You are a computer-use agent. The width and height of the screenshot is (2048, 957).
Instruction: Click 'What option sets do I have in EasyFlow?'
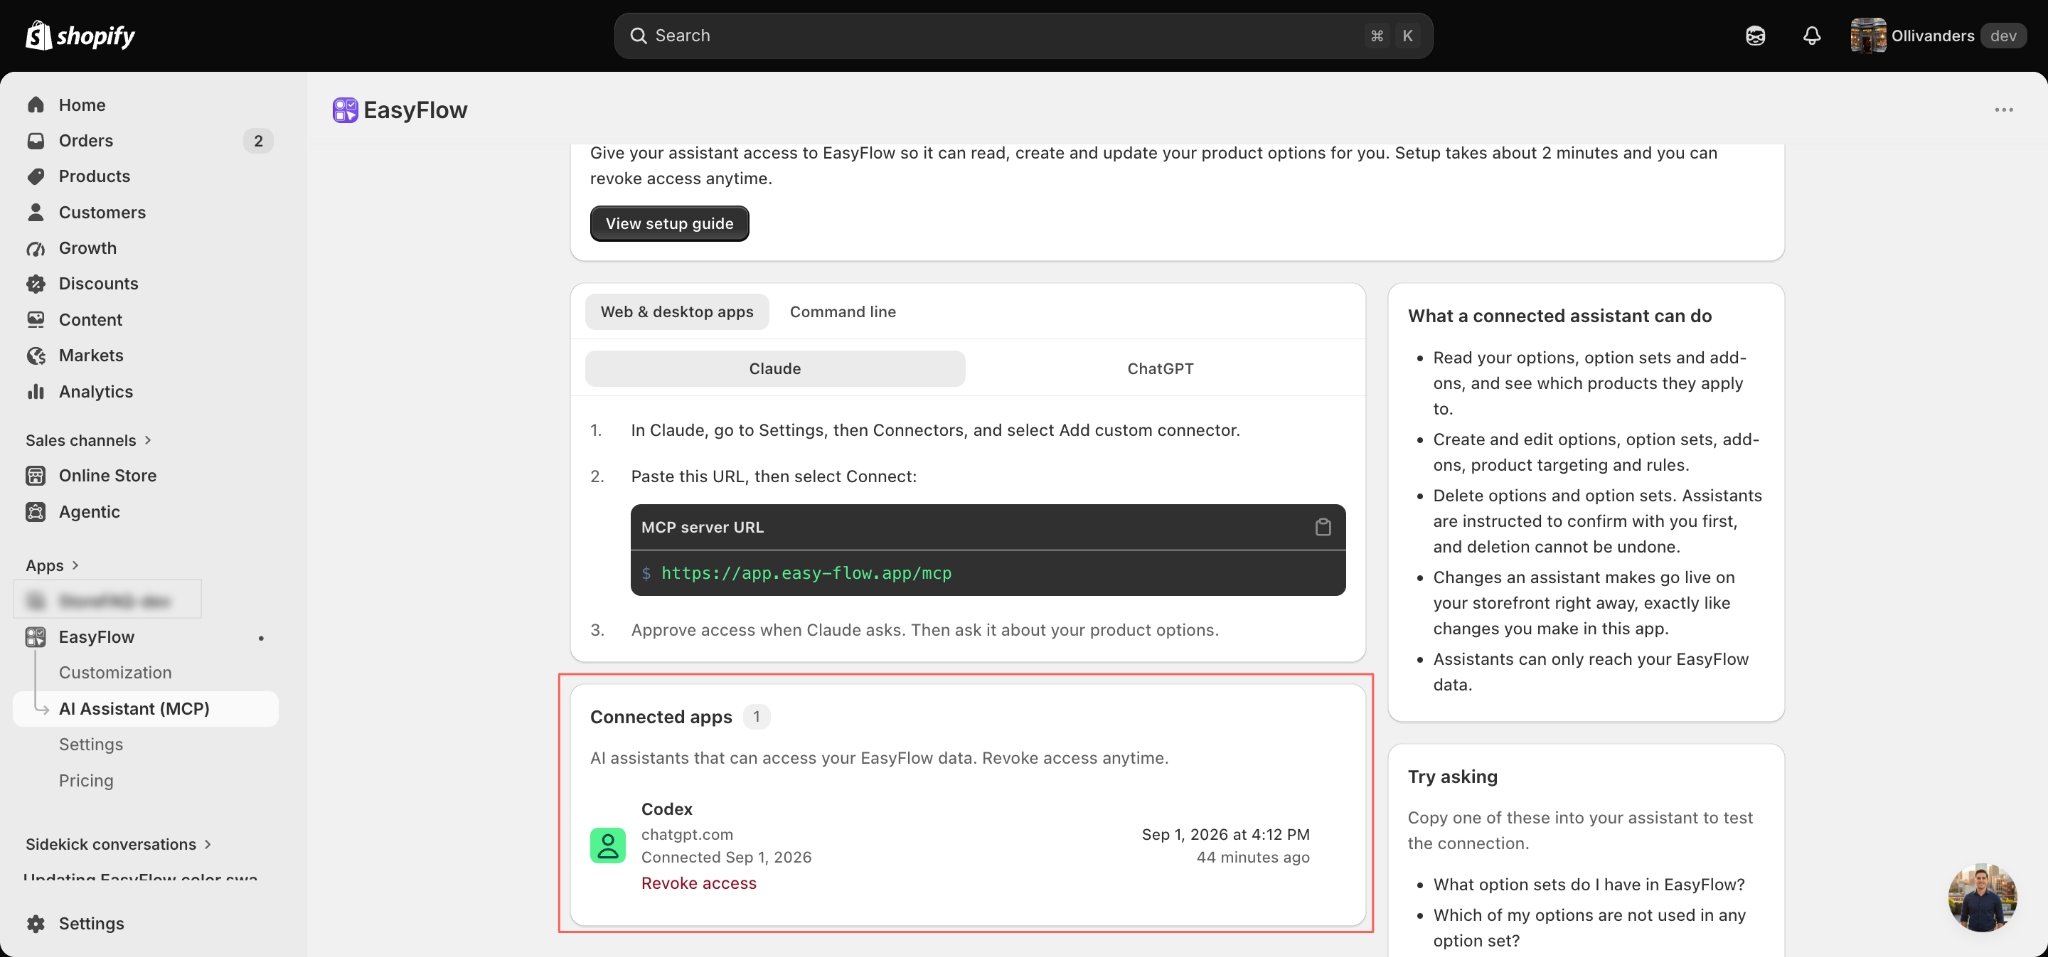[1589, 884]
